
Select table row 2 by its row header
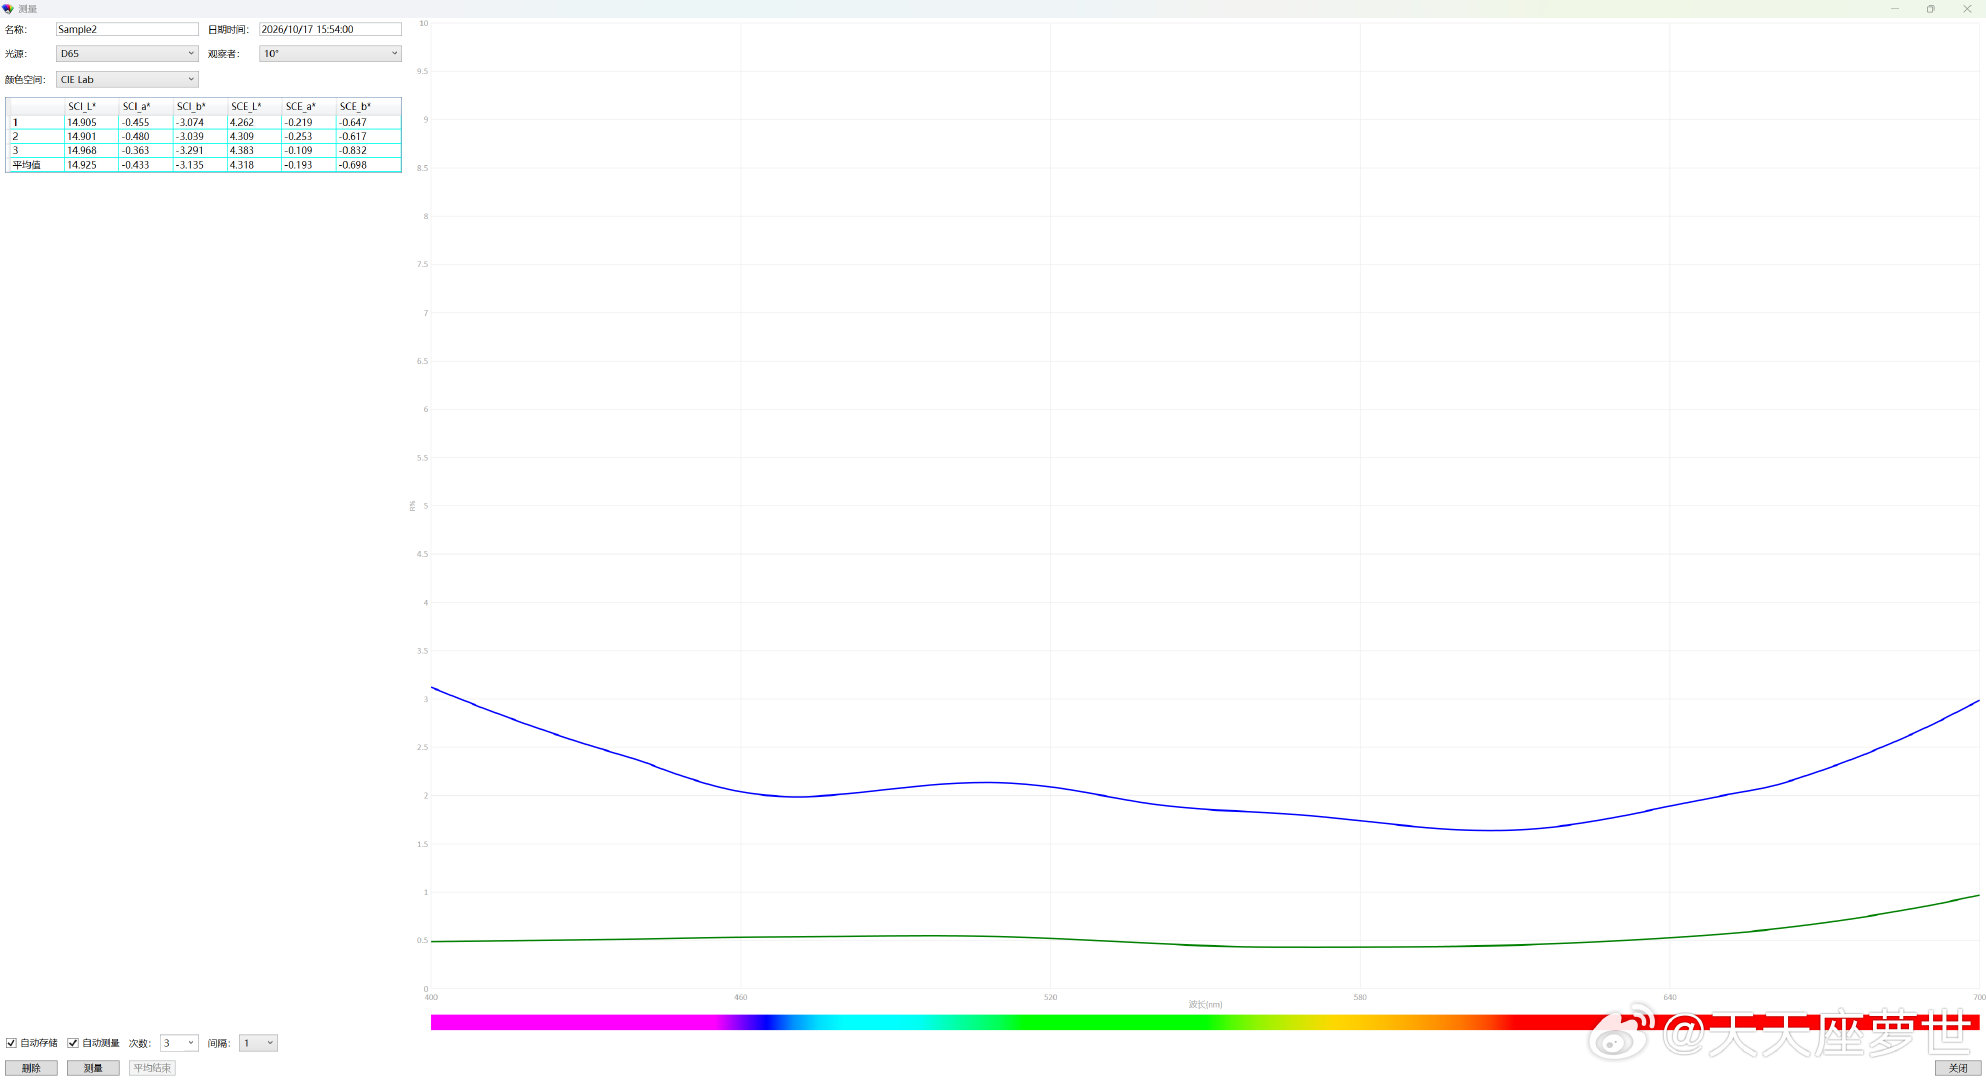tap(36, 136)
